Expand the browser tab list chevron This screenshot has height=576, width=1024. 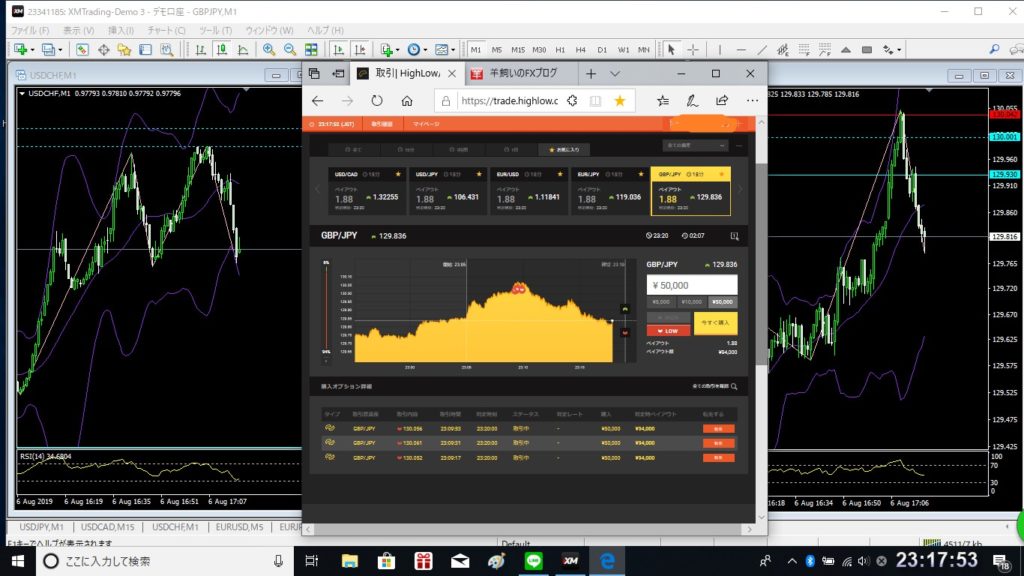point(615,74)
